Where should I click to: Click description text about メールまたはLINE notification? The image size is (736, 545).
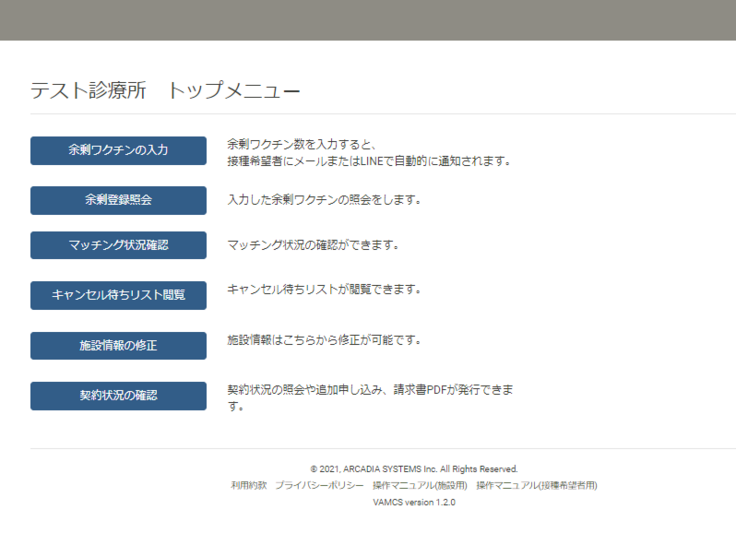pyautogui.click(x=369, y=160)
